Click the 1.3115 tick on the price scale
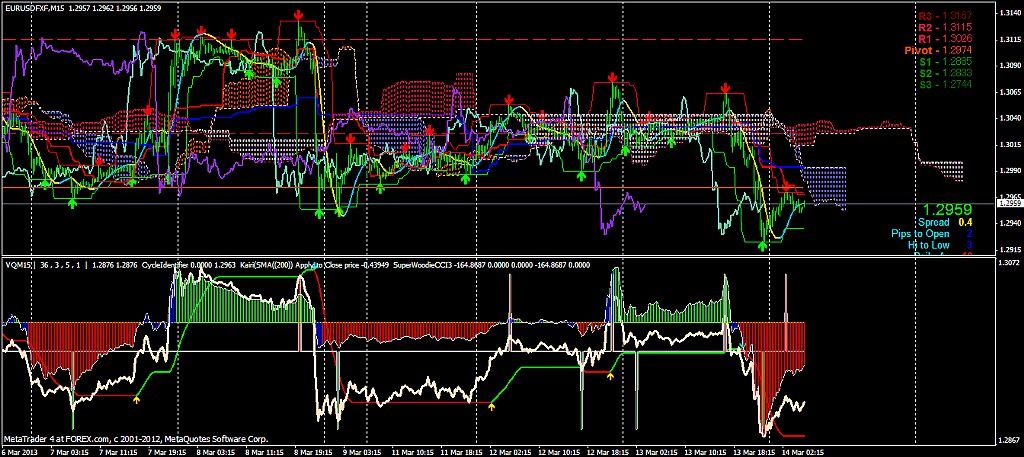Viewport: 1024px width, 457px height. click(1010, 39)
